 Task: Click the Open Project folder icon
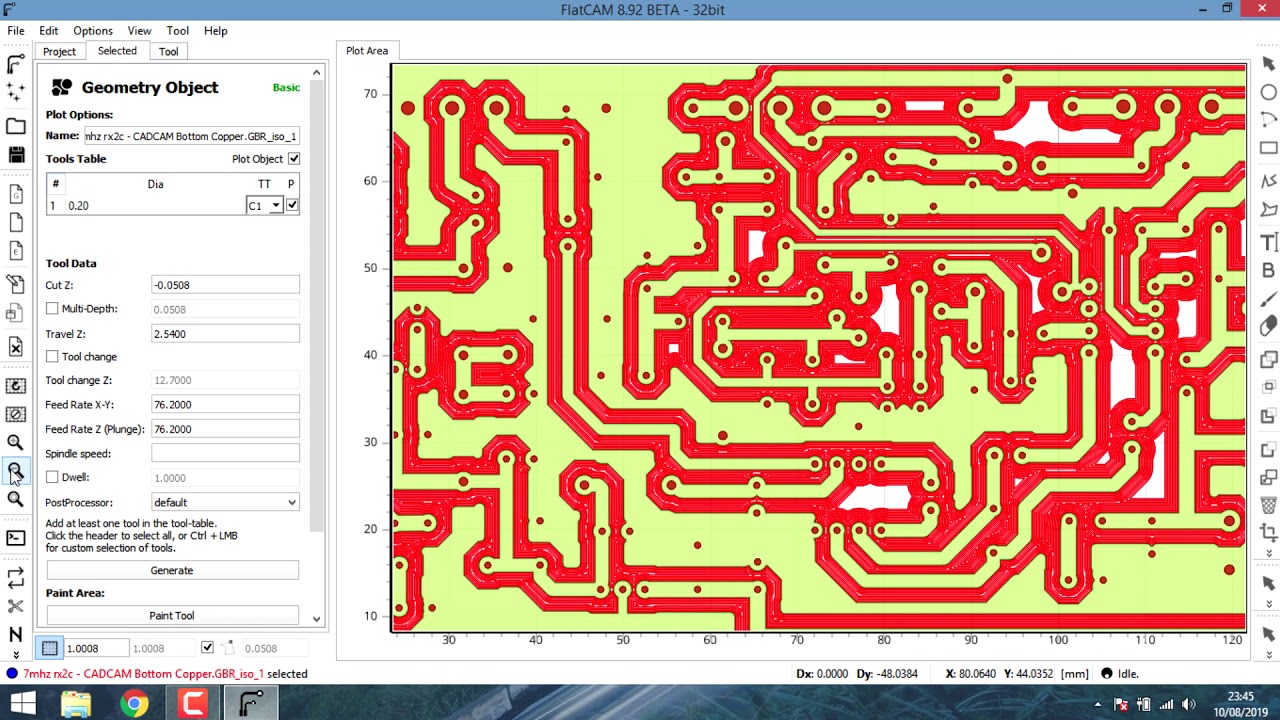coord(15,126)
